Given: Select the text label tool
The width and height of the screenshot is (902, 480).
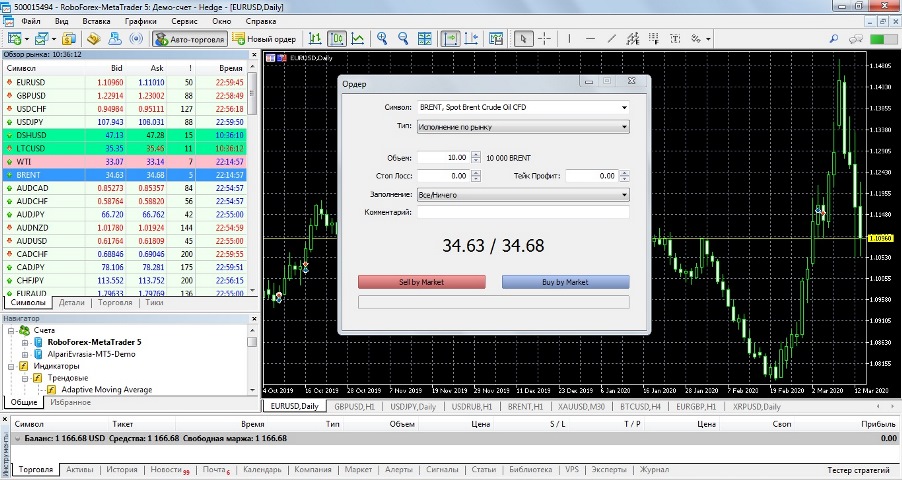Looking at the screenshot, I should 675,39.
